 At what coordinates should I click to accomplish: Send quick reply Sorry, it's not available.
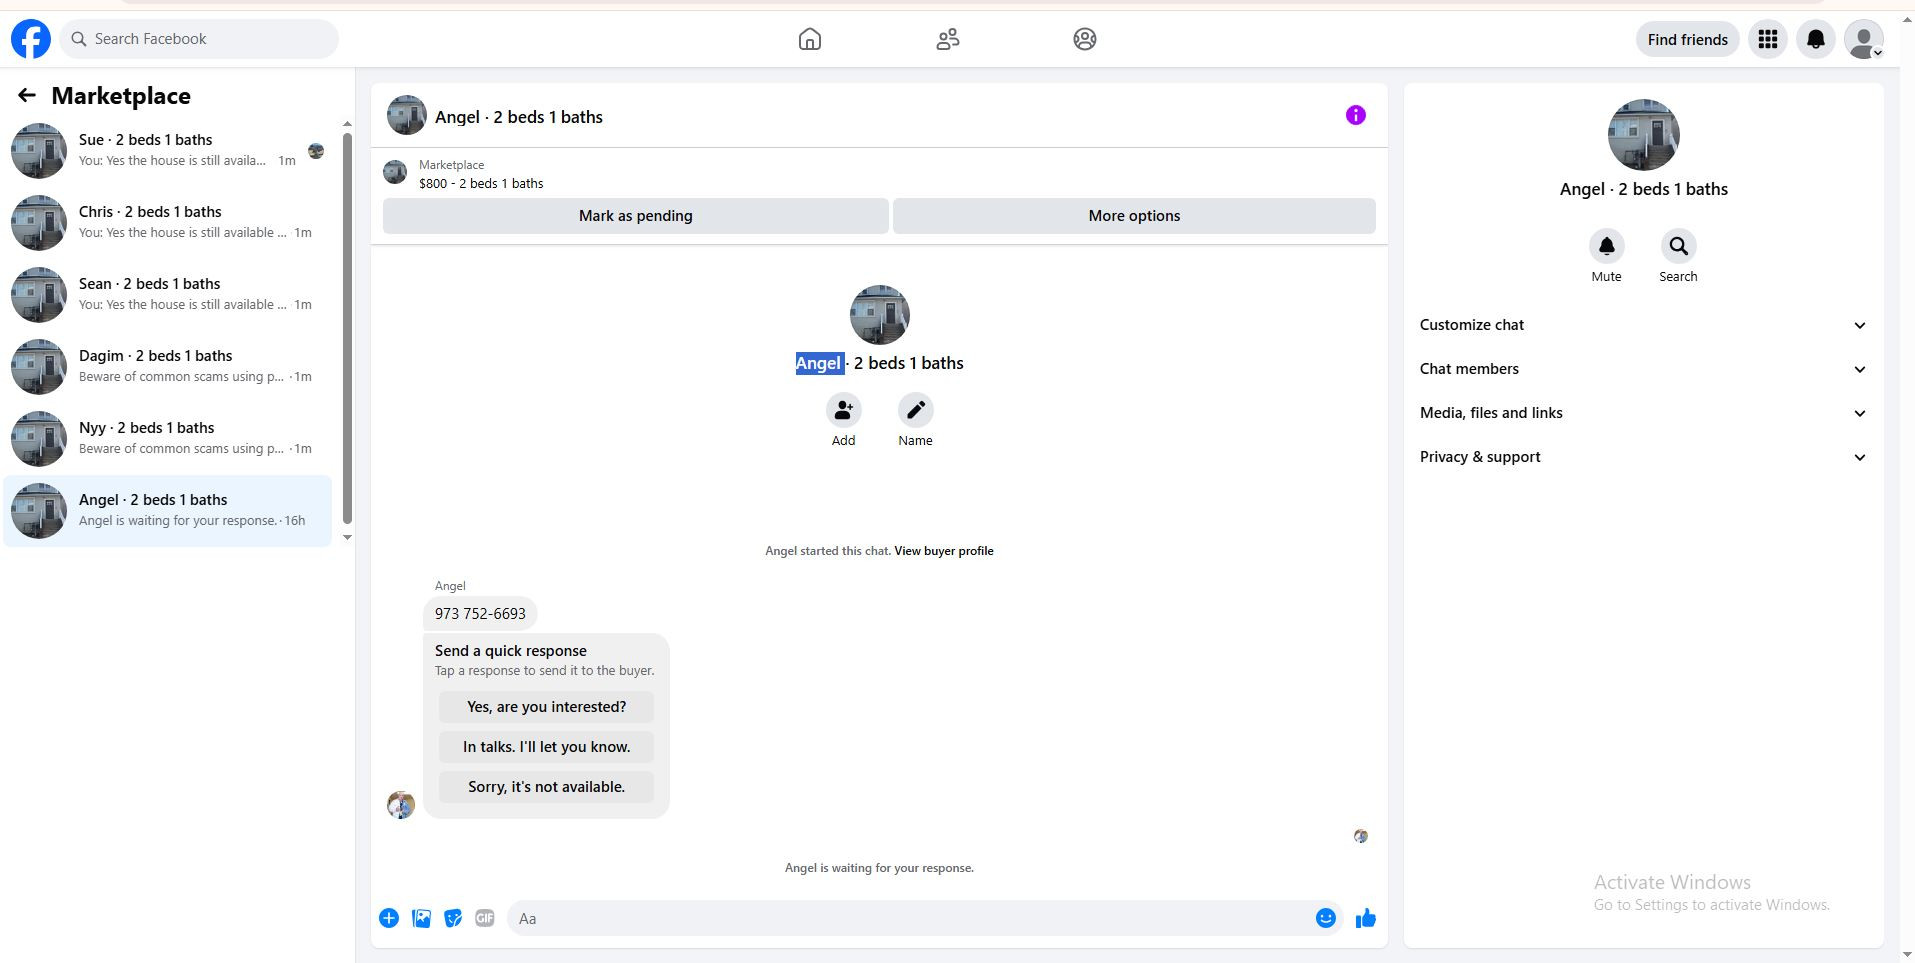click(x=546, y=787)
